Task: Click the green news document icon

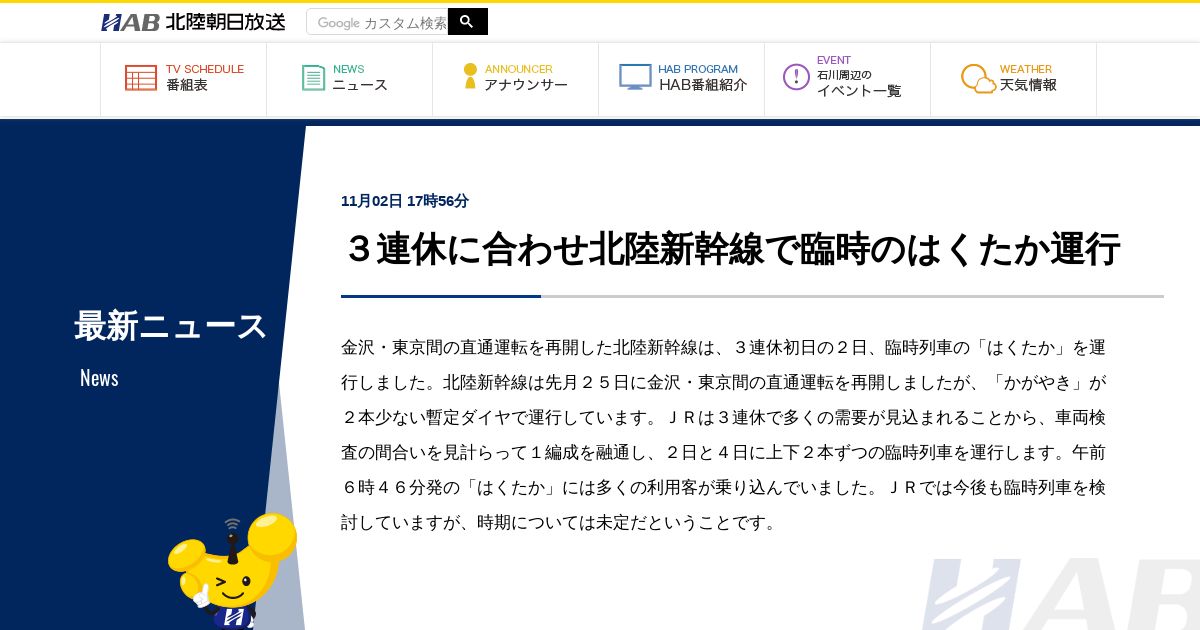Action: tap(313, 78)
